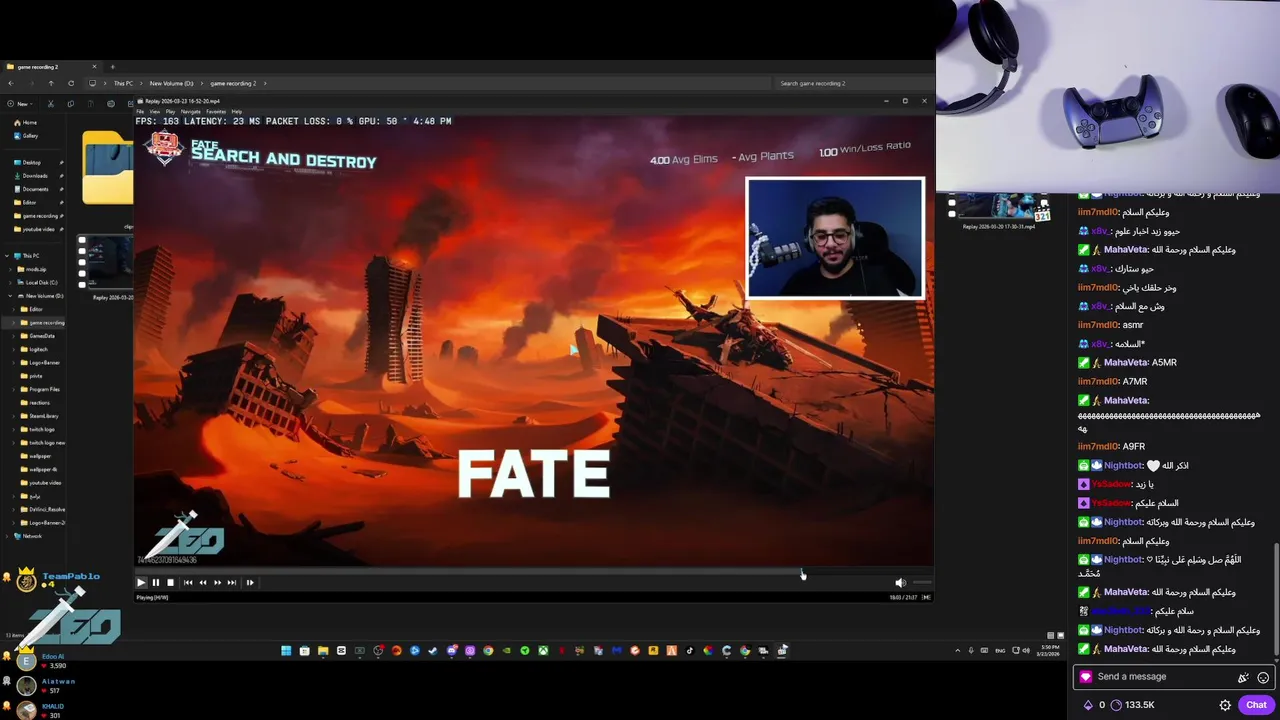Expand the Network tree node

[7, 536]
